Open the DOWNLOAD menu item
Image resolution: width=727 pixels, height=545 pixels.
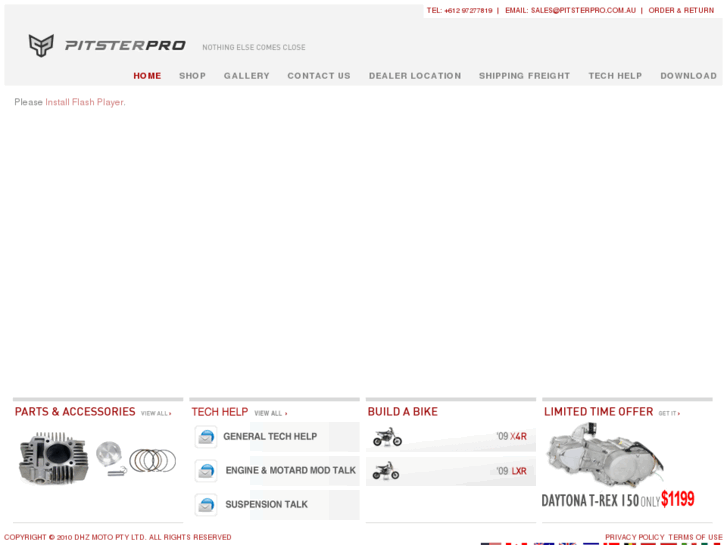coord(689,76)
